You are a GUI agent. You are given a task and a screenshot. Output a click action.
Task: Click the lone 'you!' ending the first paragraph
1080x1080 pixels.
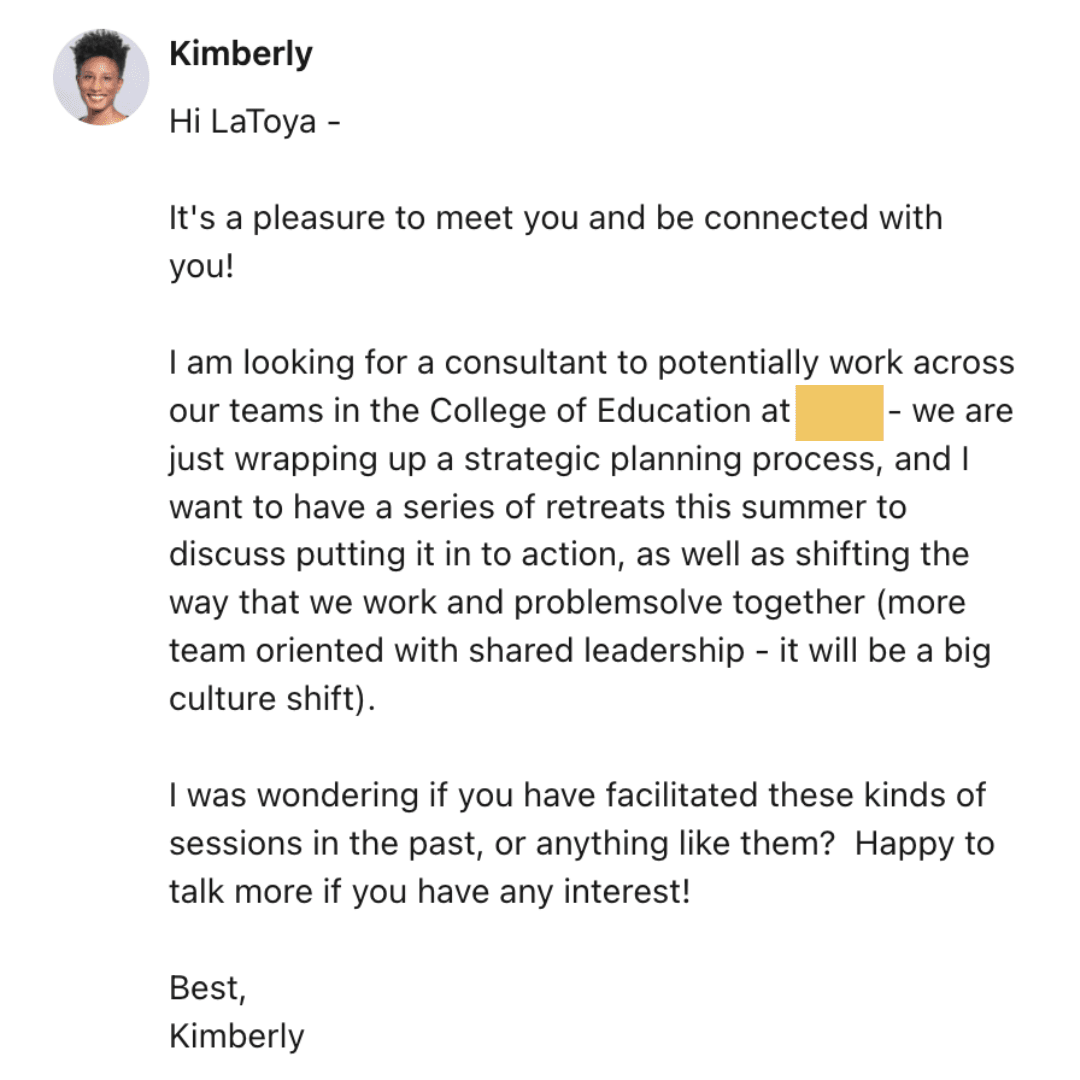[x=202, y=267]
